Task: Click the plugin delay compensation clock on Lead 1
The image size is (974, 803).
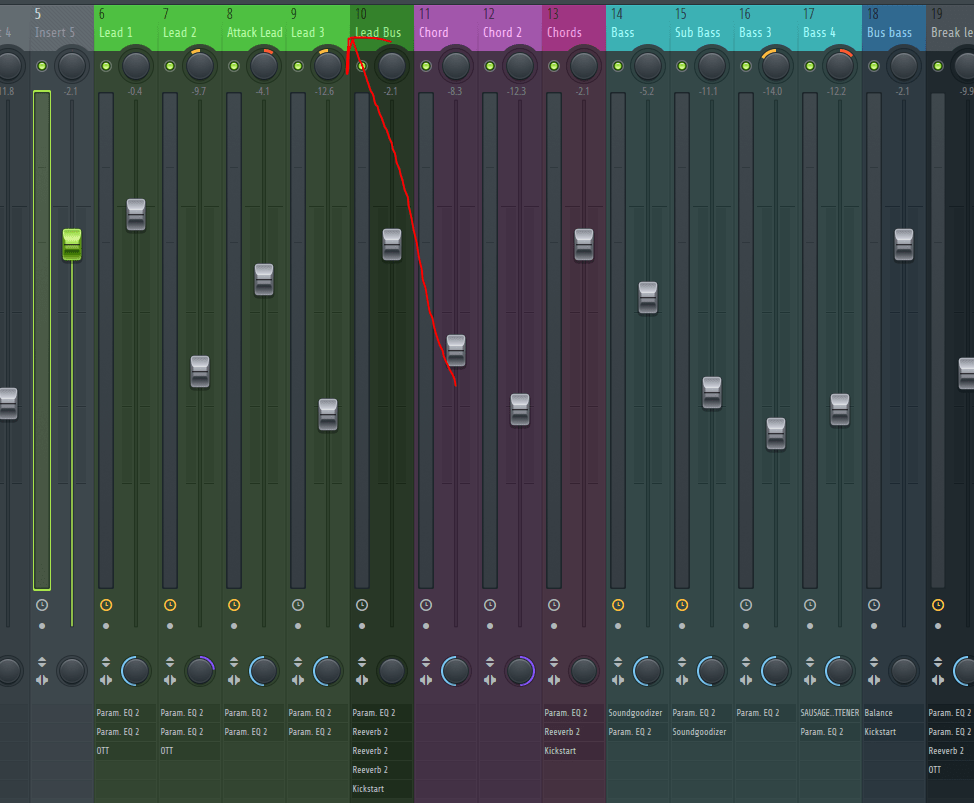Action: [x=105, y=604]
